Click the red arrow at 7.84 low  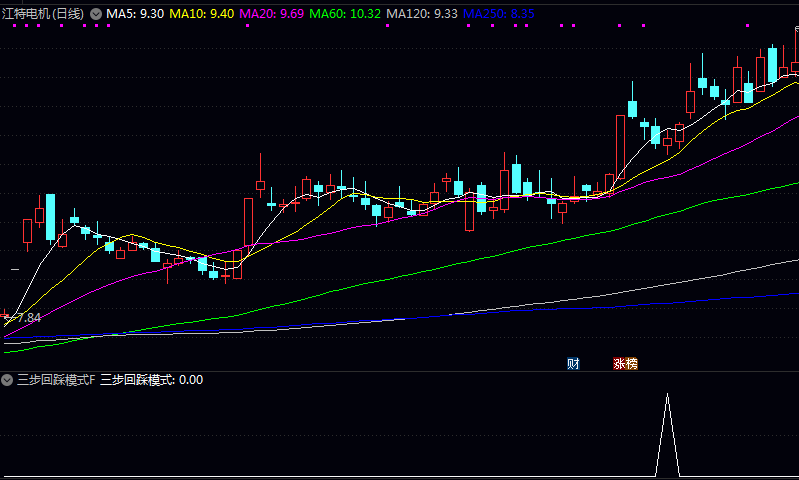coord(7,316)
